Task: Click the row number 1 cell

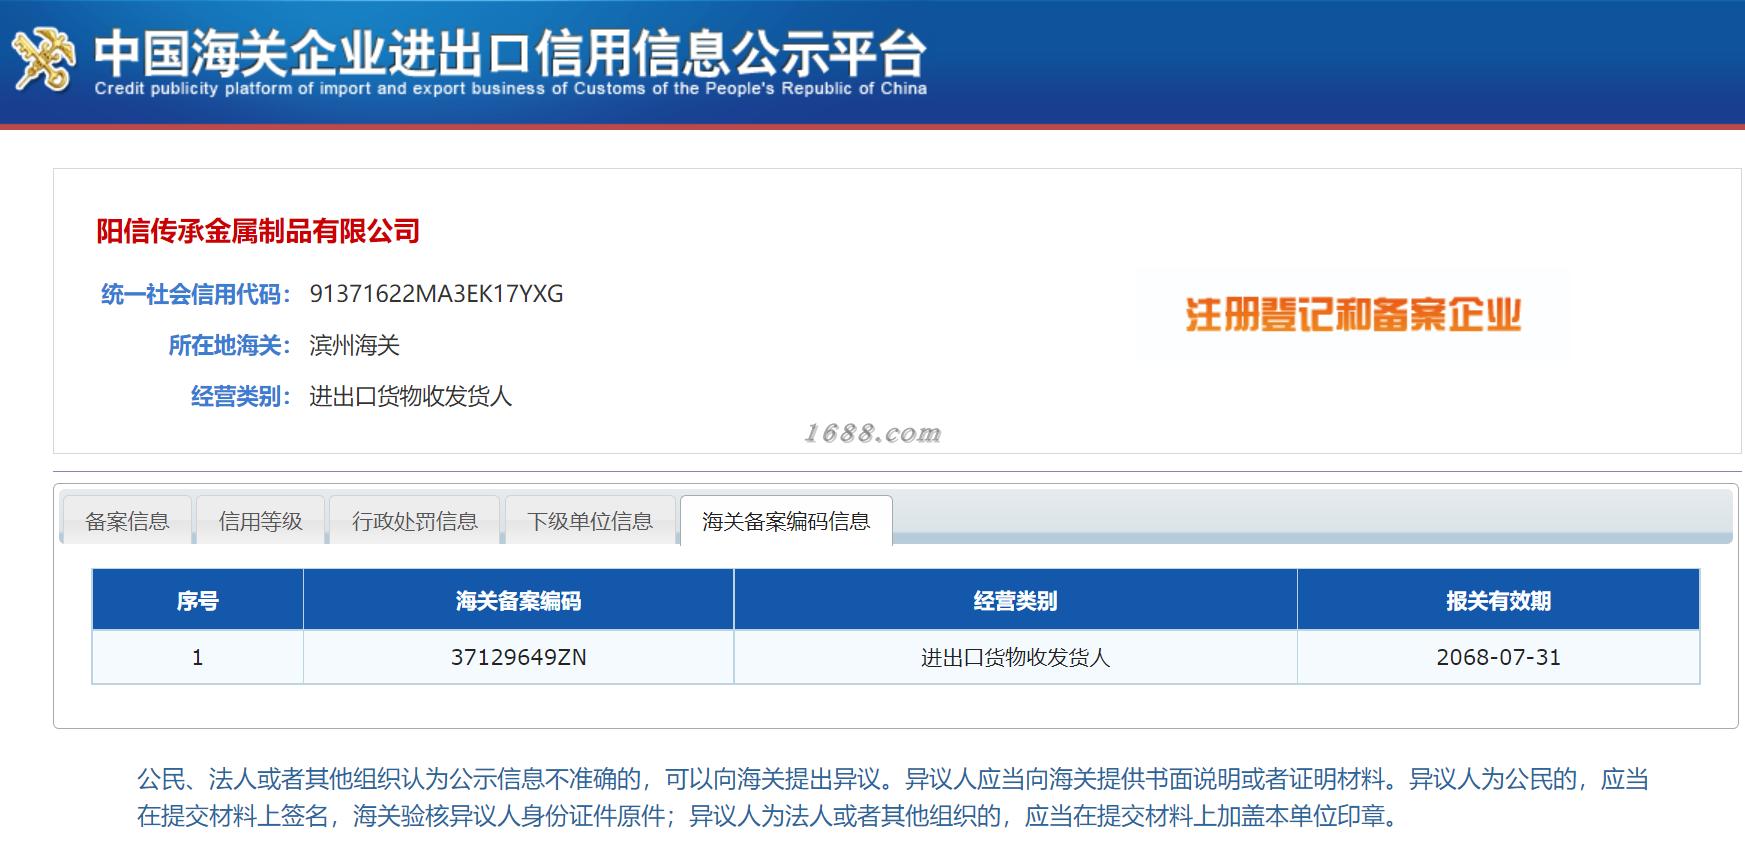Action: coord(197,657)
